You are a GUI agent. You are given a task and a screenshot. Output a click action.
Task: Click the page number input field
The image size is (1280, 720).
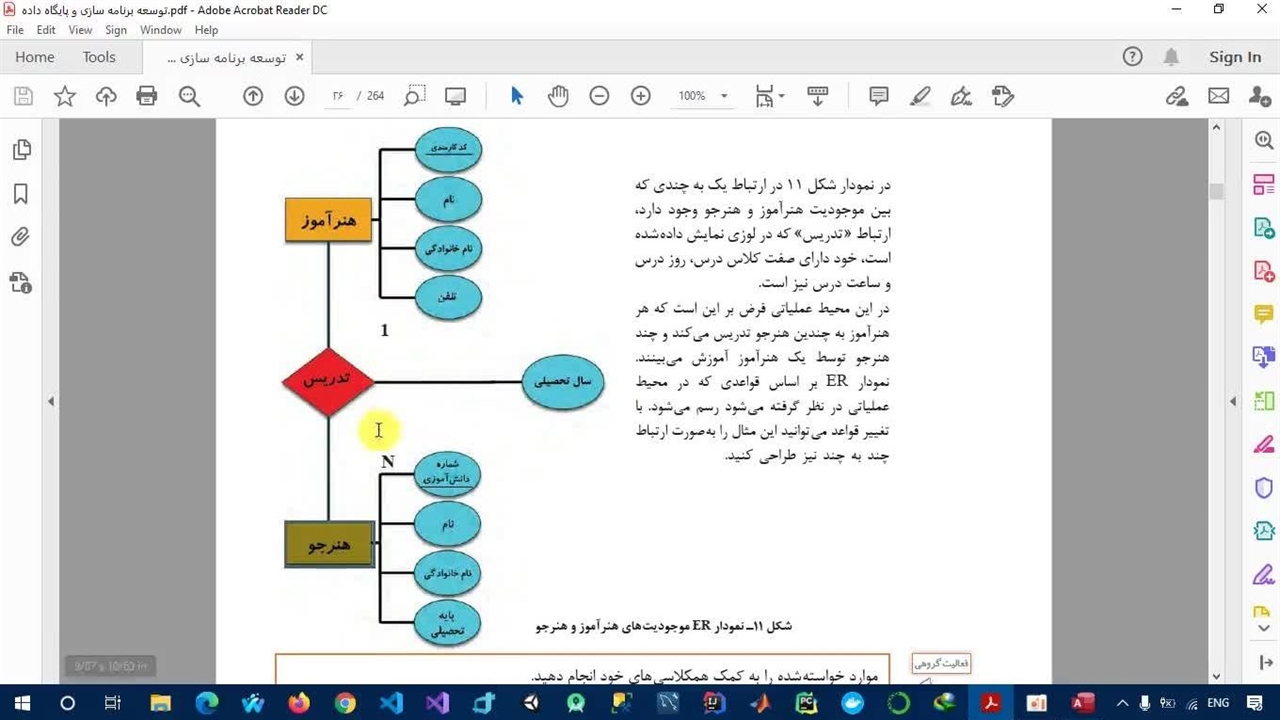coord(338,96)
